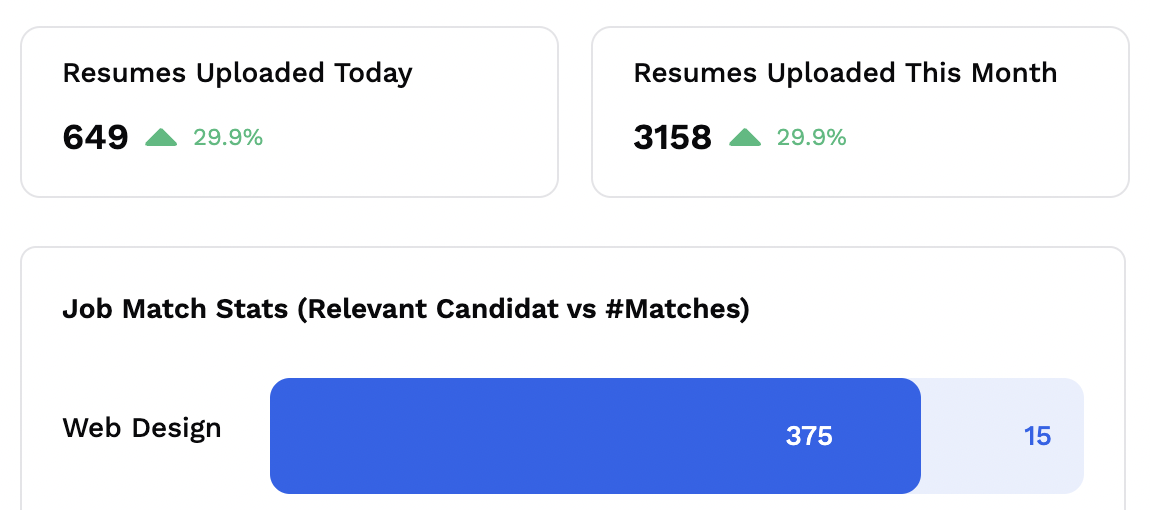
Task: Click the 375 value in the bar
Action: [809, 436]
